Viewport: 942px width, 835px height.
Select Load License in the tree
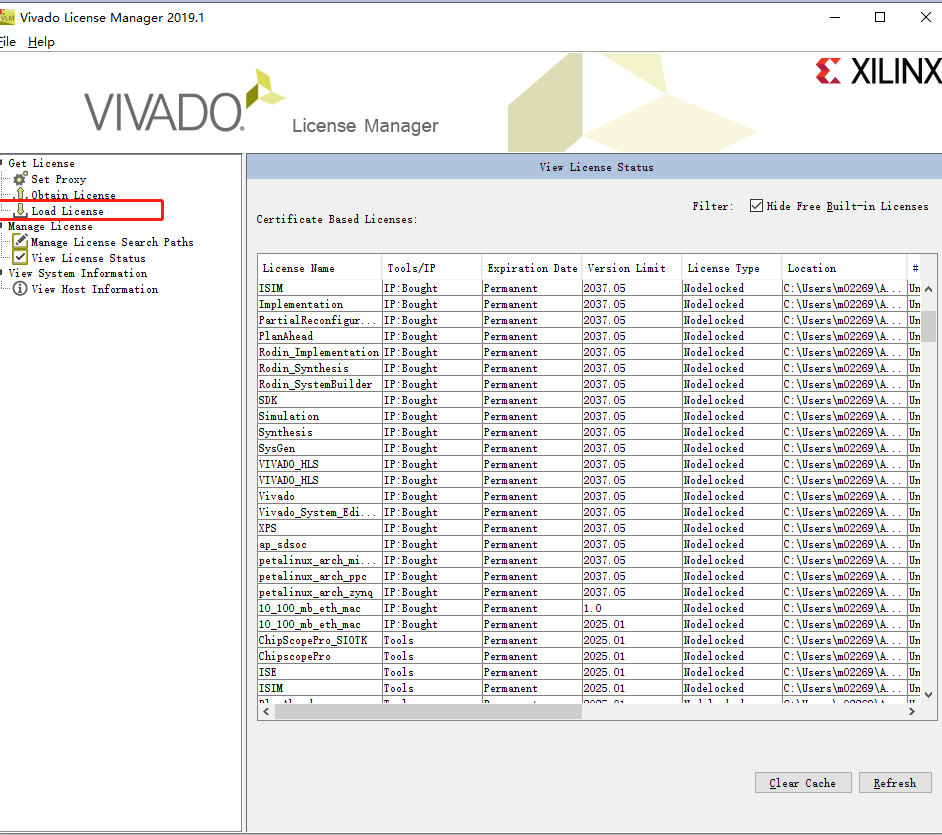67,211
